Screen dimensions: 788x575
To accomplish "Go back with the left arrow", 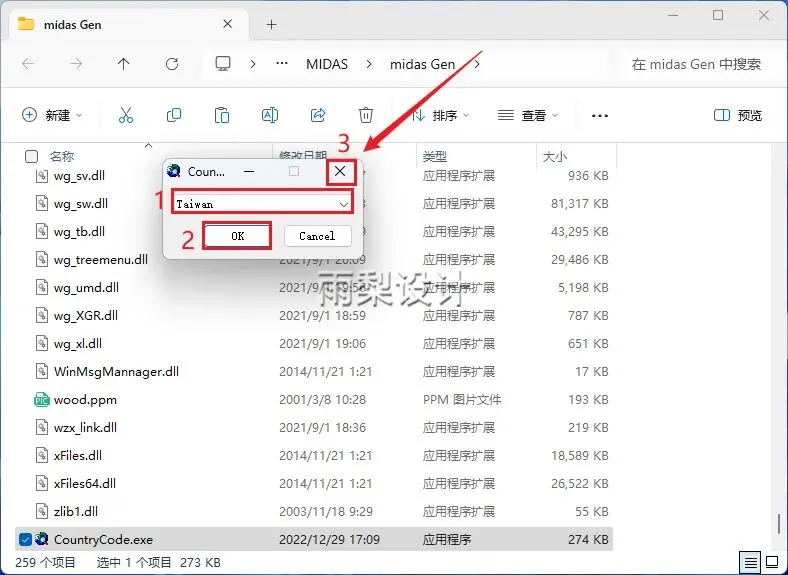I will coord(28,64).
